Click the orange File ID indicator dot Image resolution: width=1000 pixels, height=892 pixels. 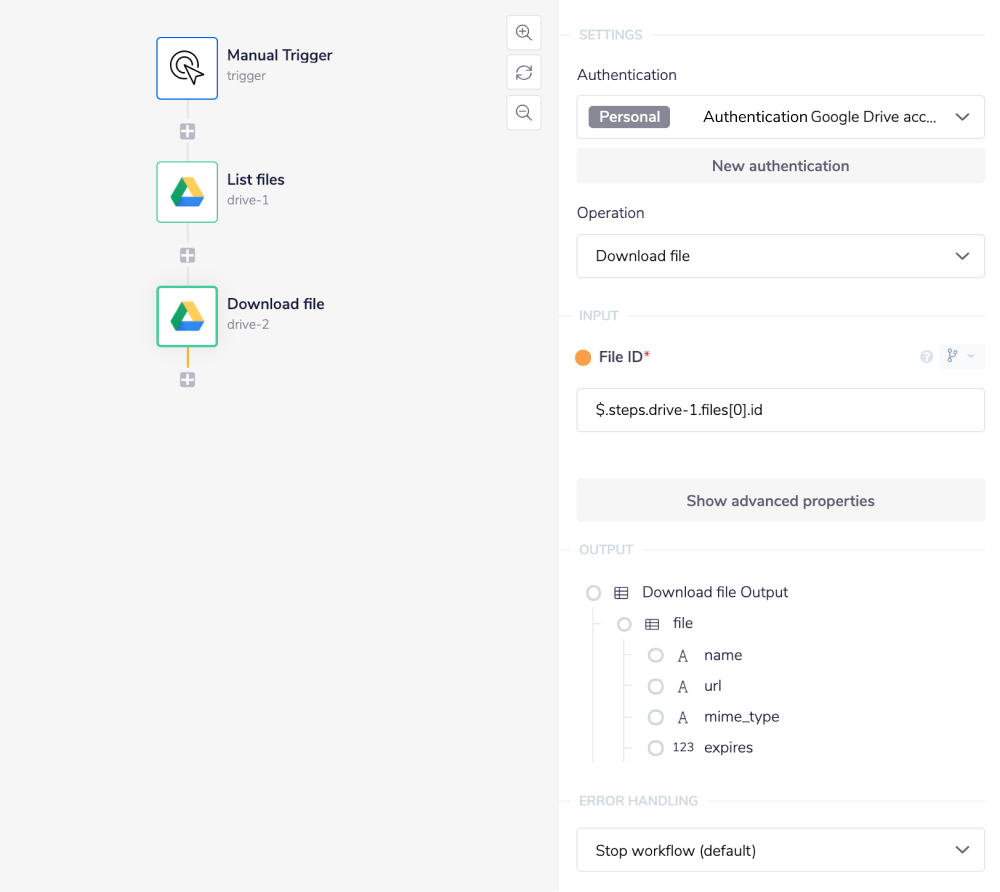[584, 358]
